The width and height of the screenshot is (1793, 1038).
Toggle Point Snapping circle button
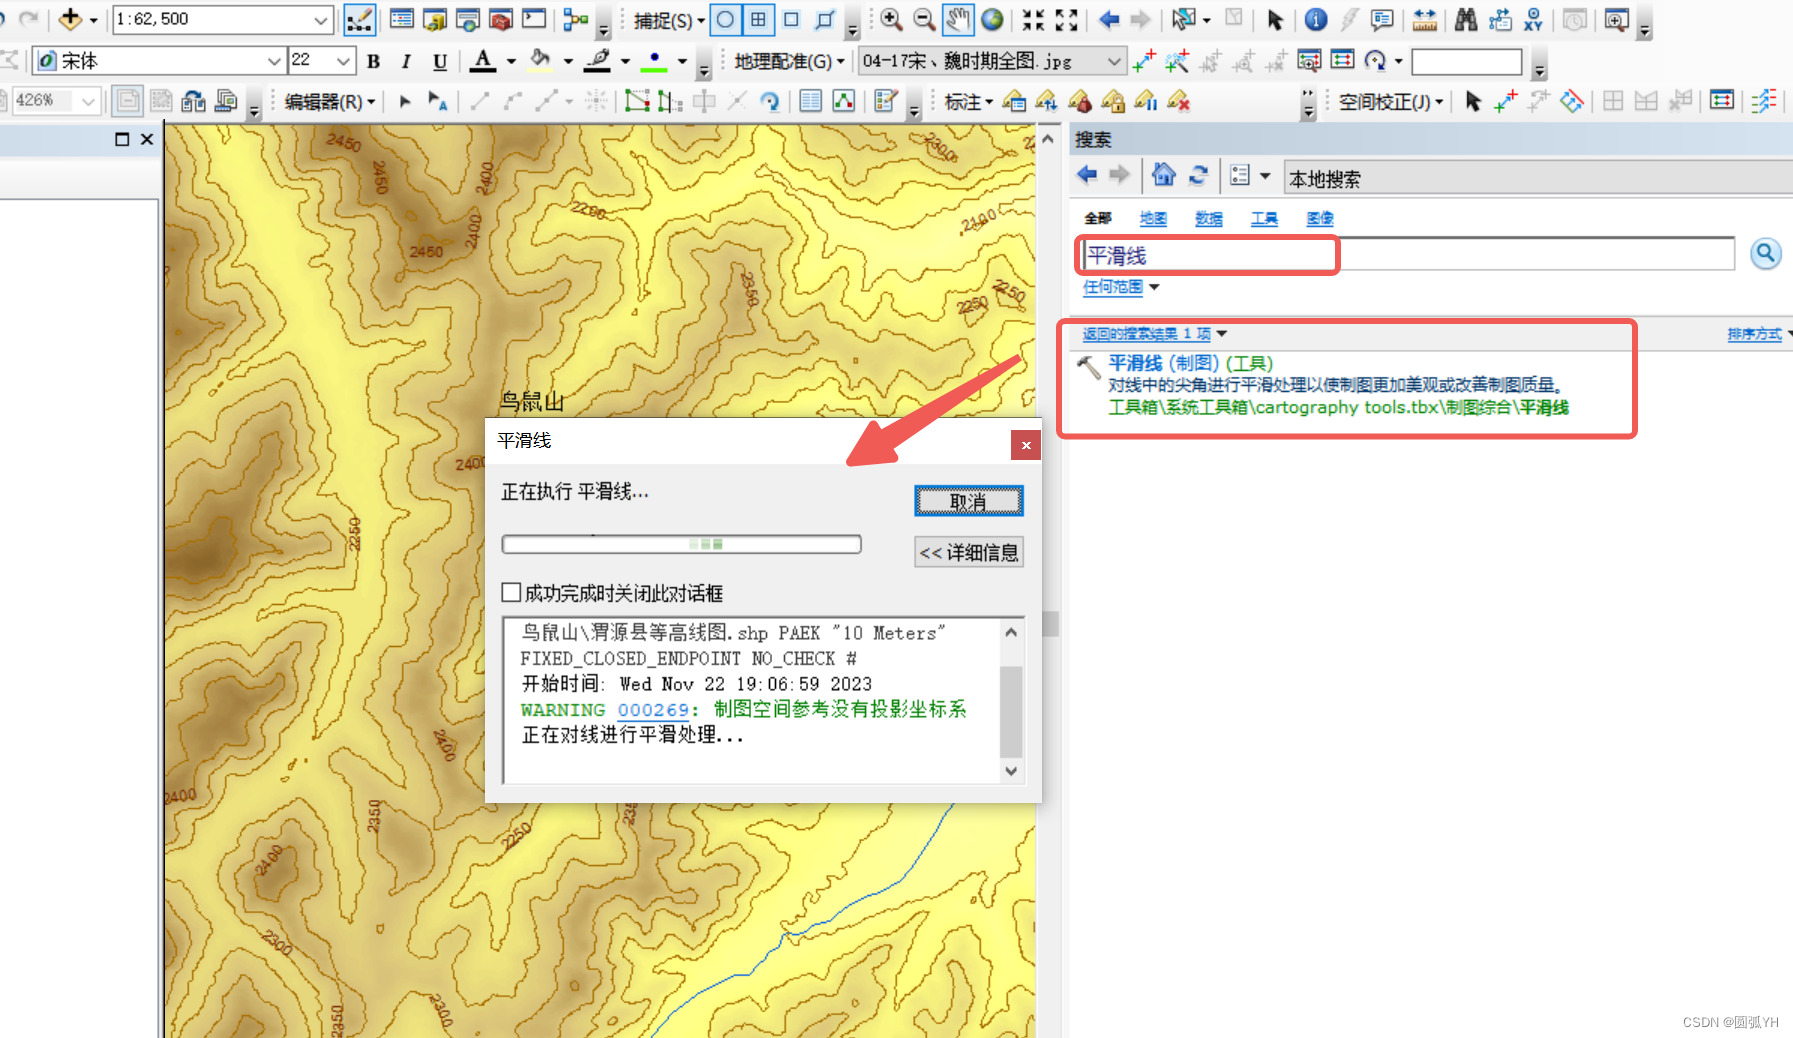coord(726,19)
